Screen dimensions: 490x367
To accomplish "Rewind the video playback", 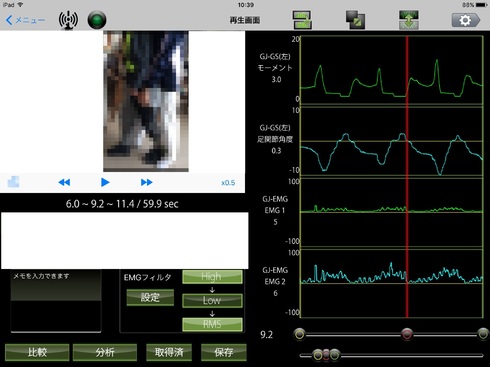I will pos(64,182).
